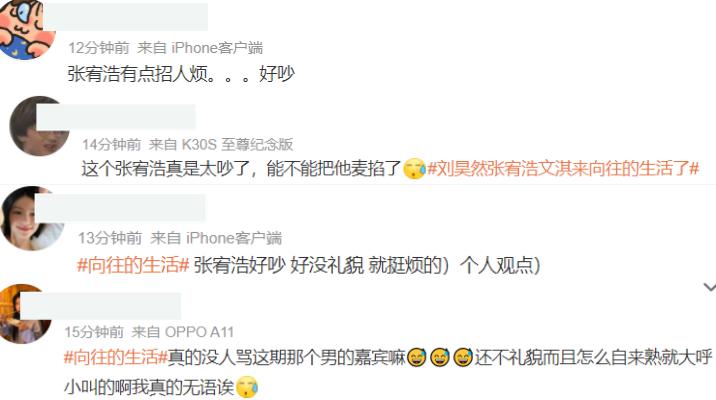
Task: Click first sweat-smile emoji after 嘉宾嘛
Action: 416,358
